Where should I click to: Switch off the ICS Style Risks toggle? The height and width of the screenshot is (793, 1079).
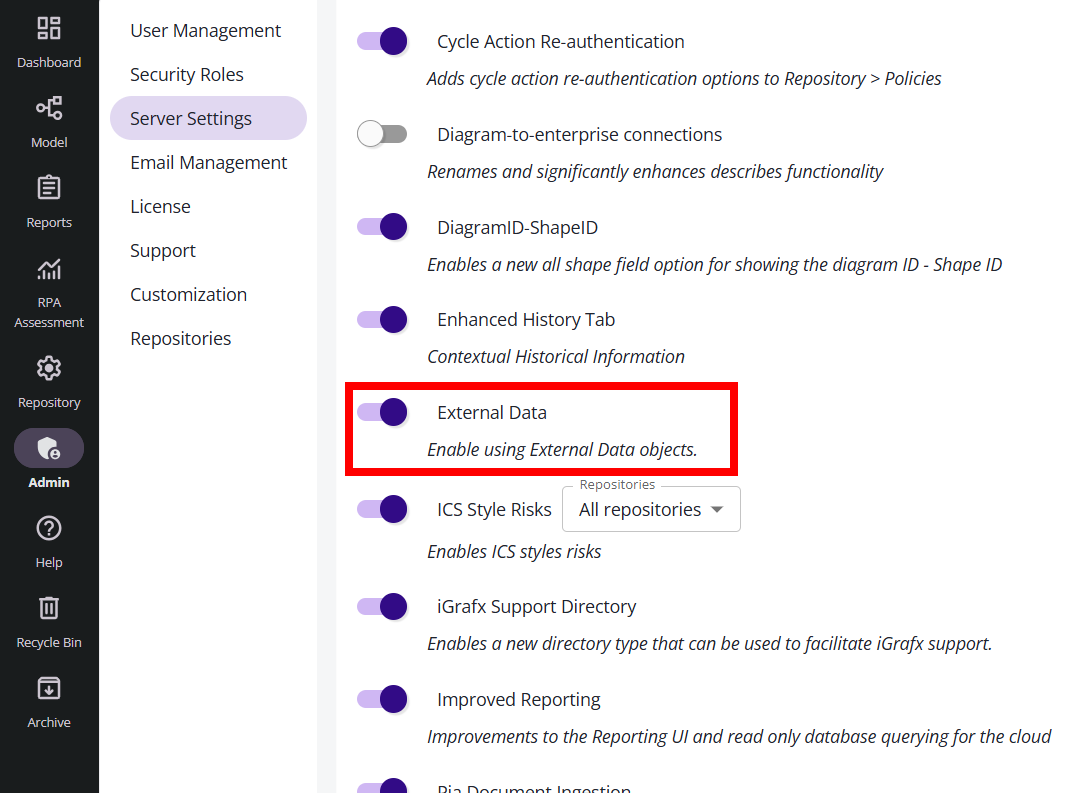pyautogui.click(x=382, y=509)
